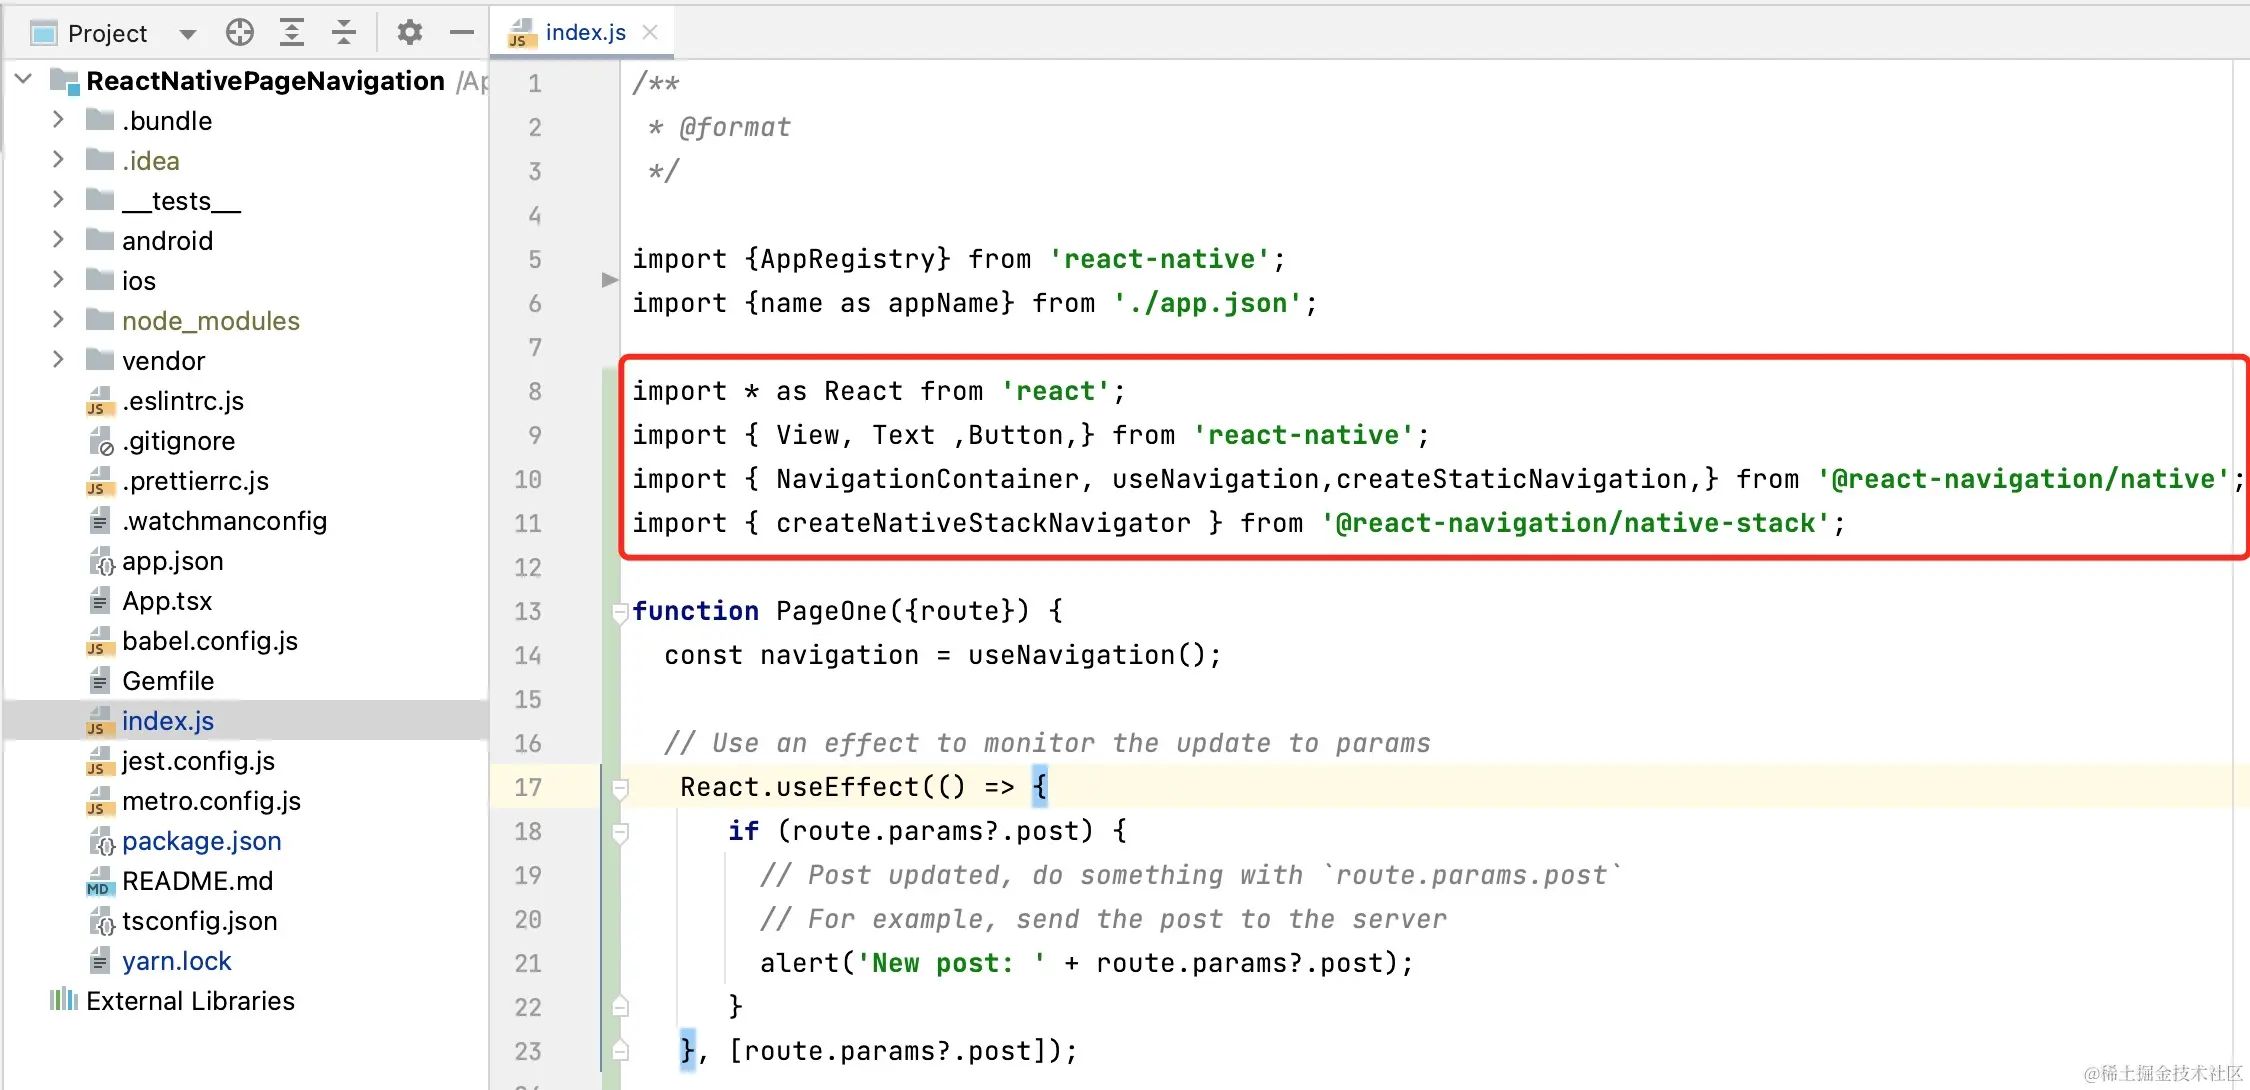Expand the node_modules folder

pos(58,320)
